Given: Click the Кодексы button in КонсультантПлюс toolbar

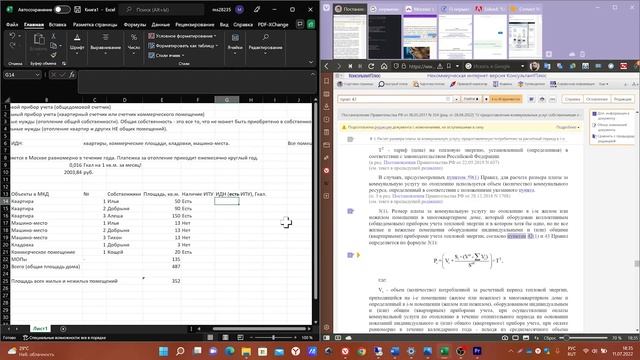Looking at the screenshot, I should (x=502, y=84).
